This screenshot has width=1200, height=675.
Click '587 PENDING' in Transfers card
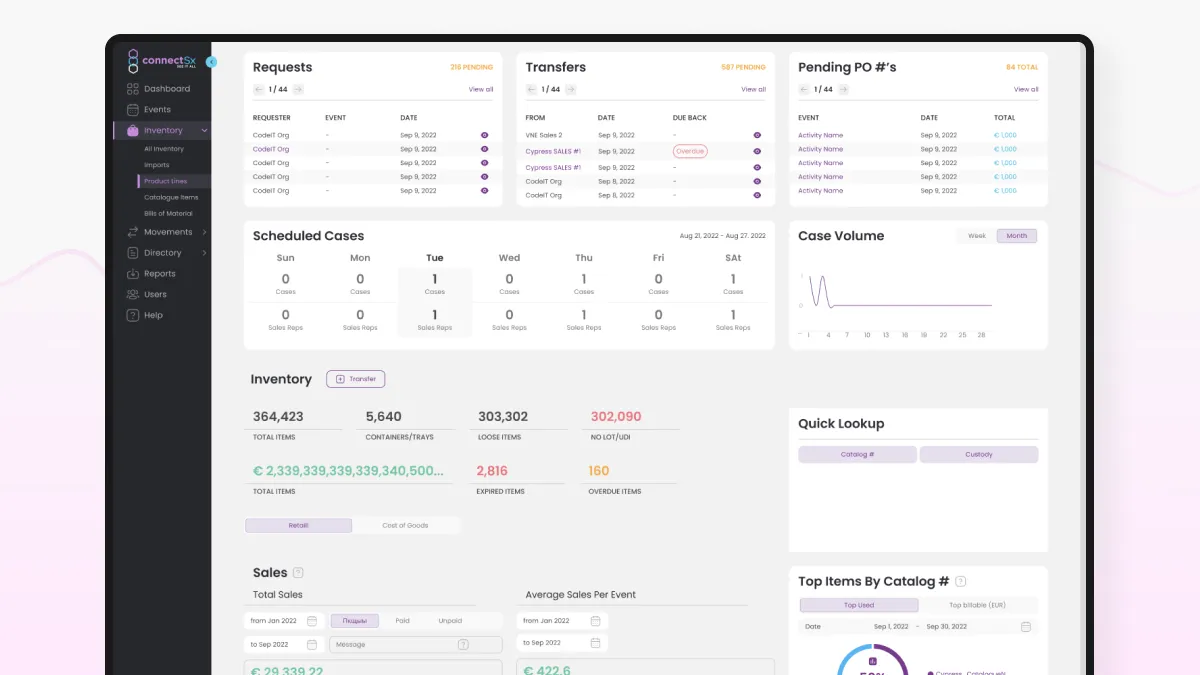click(x=743, y=67)
